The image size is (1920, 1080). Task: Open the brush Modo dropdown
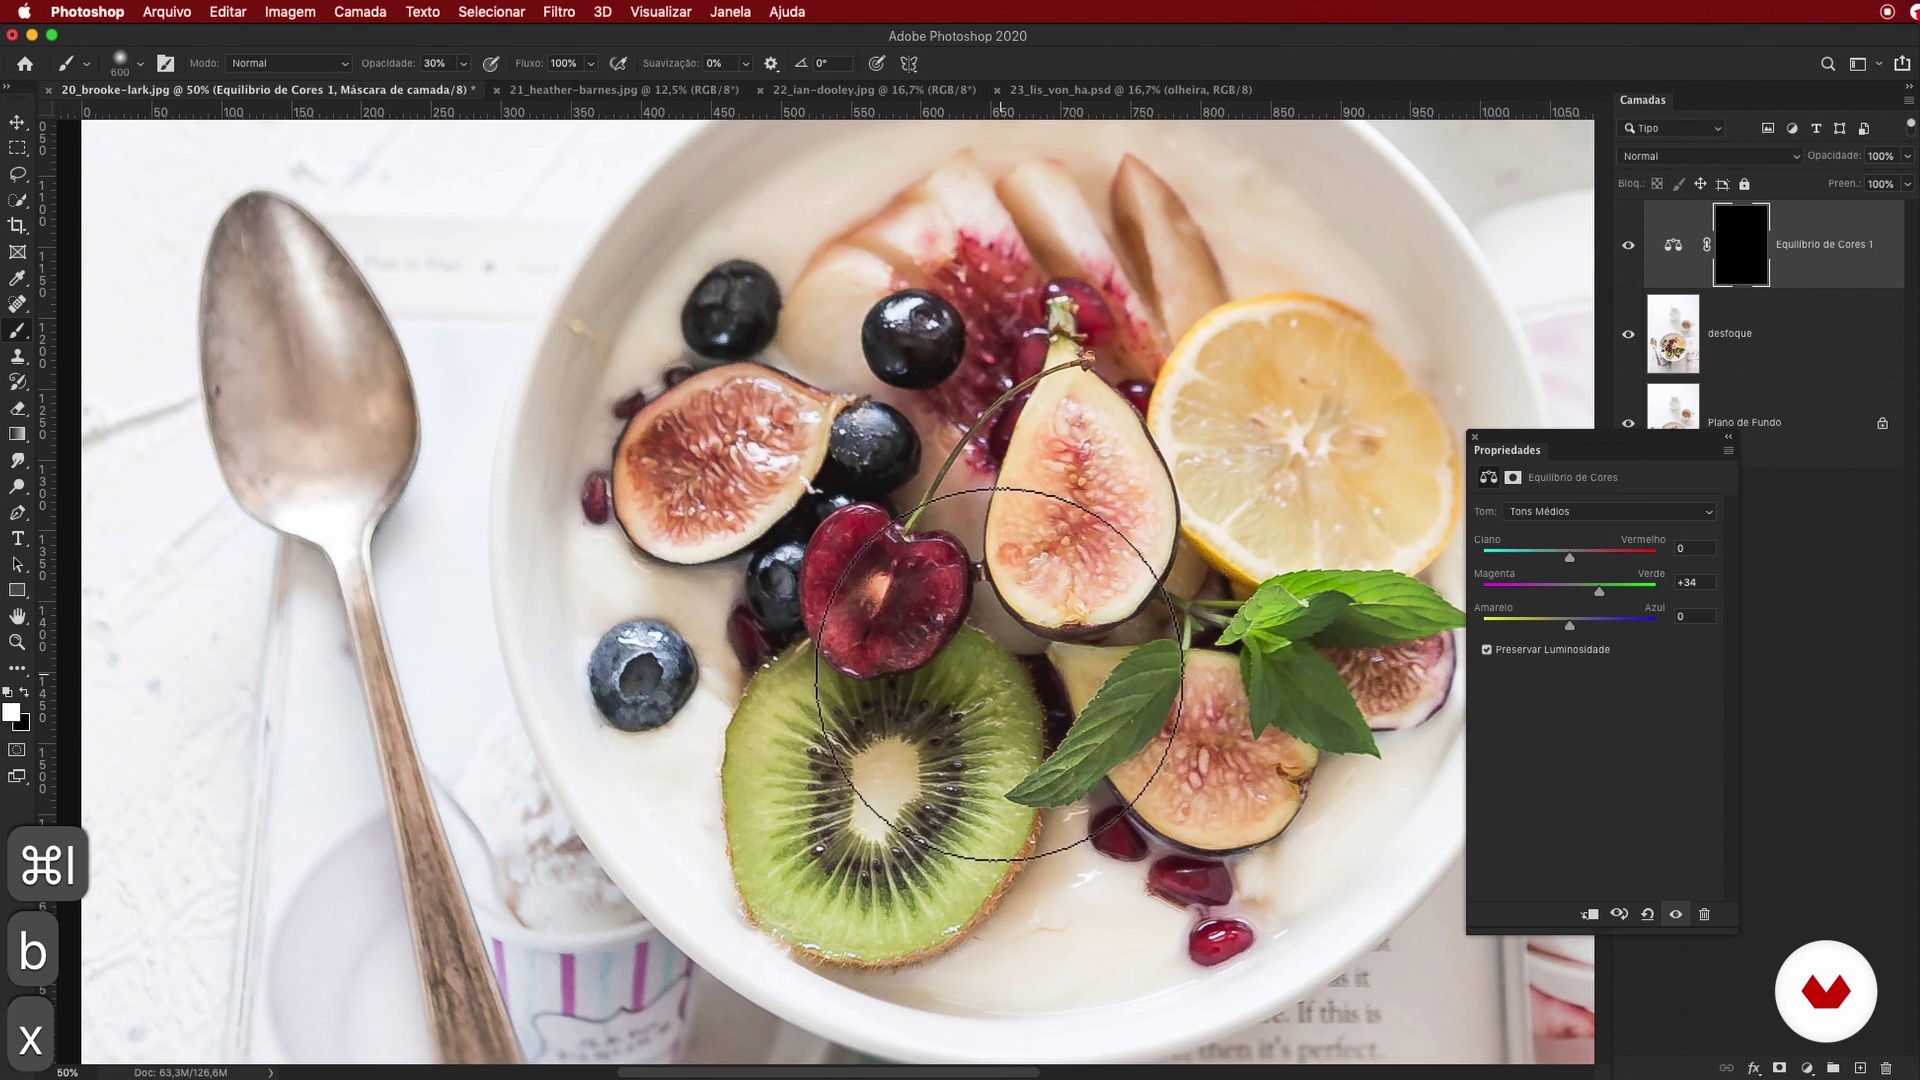coord(289,63)
